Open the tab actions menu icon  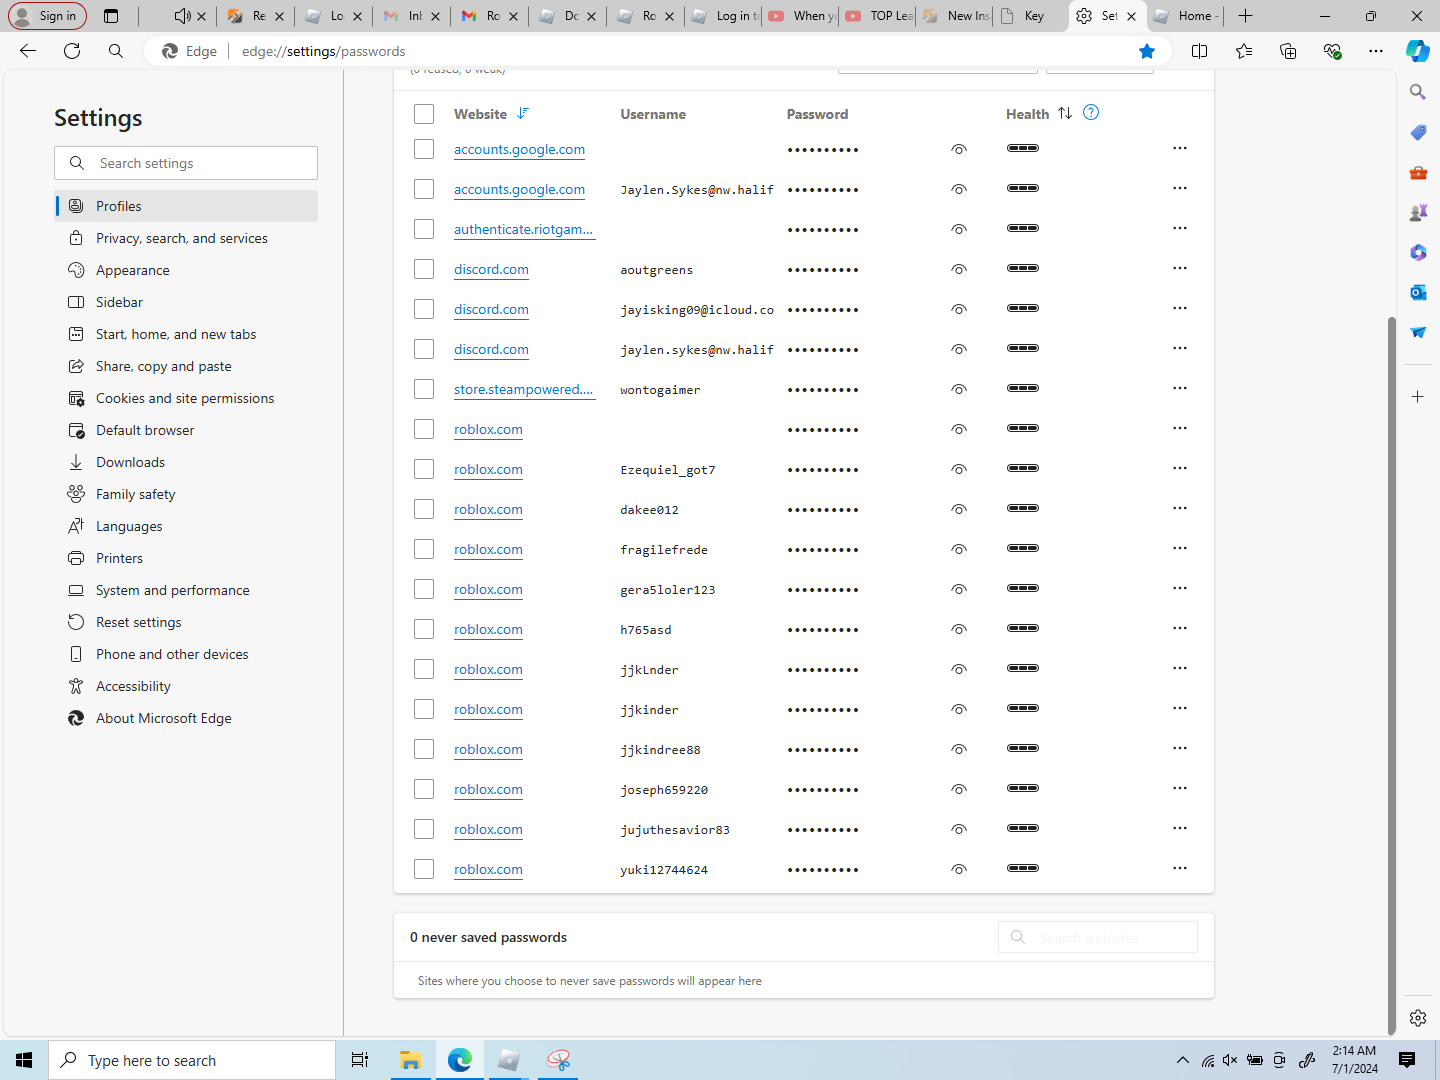tap(111, 16)
